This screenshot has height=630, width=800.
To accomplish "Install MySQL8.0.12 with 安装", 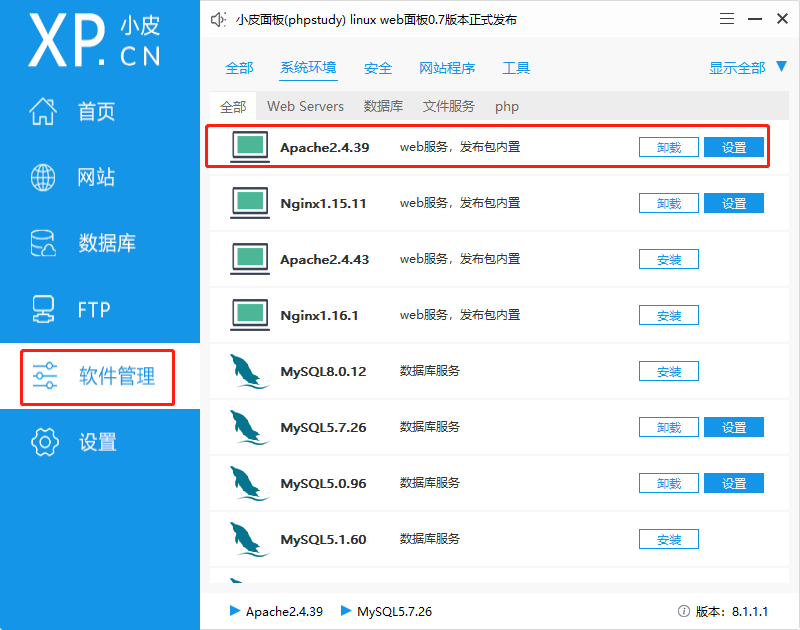I will pos(668,371).
